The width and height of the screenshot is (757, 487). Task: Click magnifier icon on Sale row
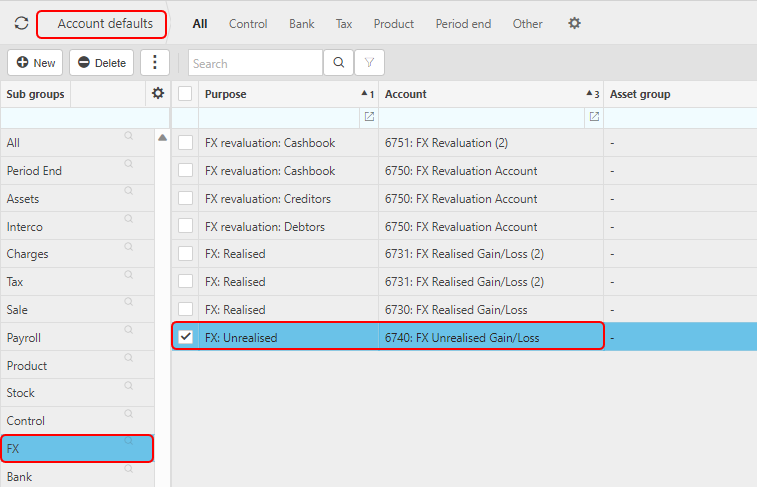pyautogui.click(x=128, y=302)
